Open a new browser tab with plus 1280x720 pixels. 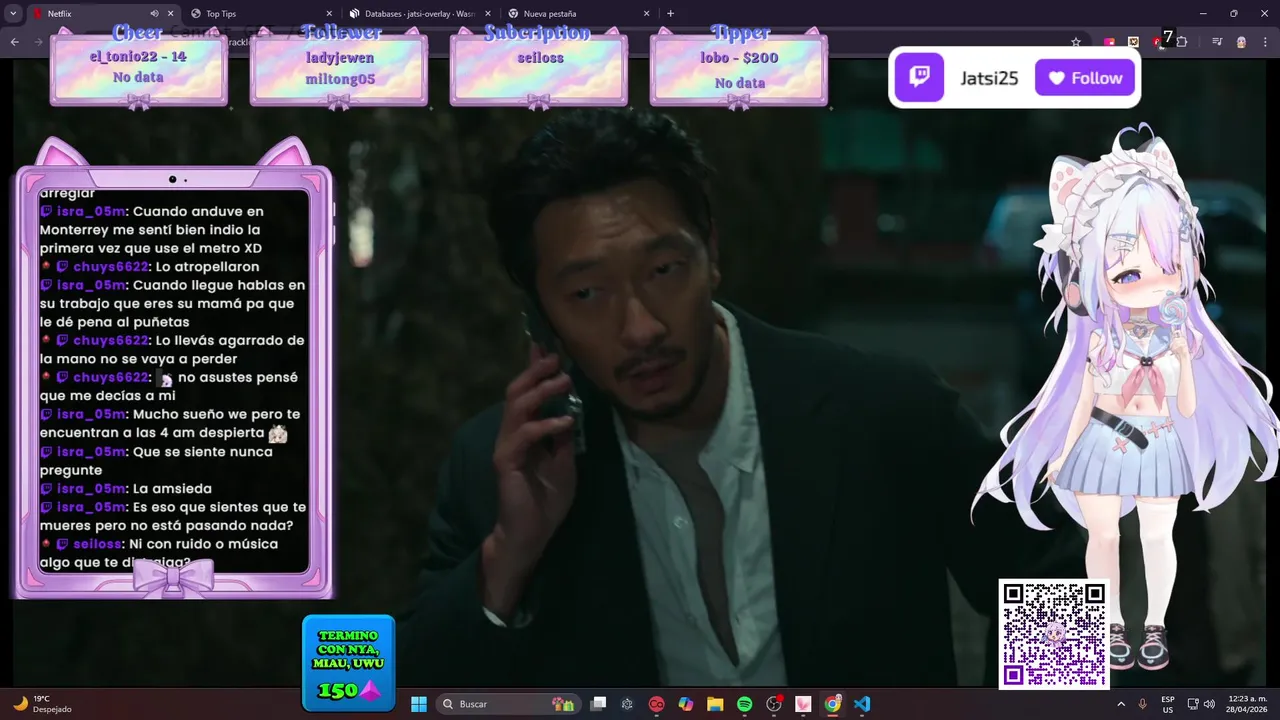670,14
